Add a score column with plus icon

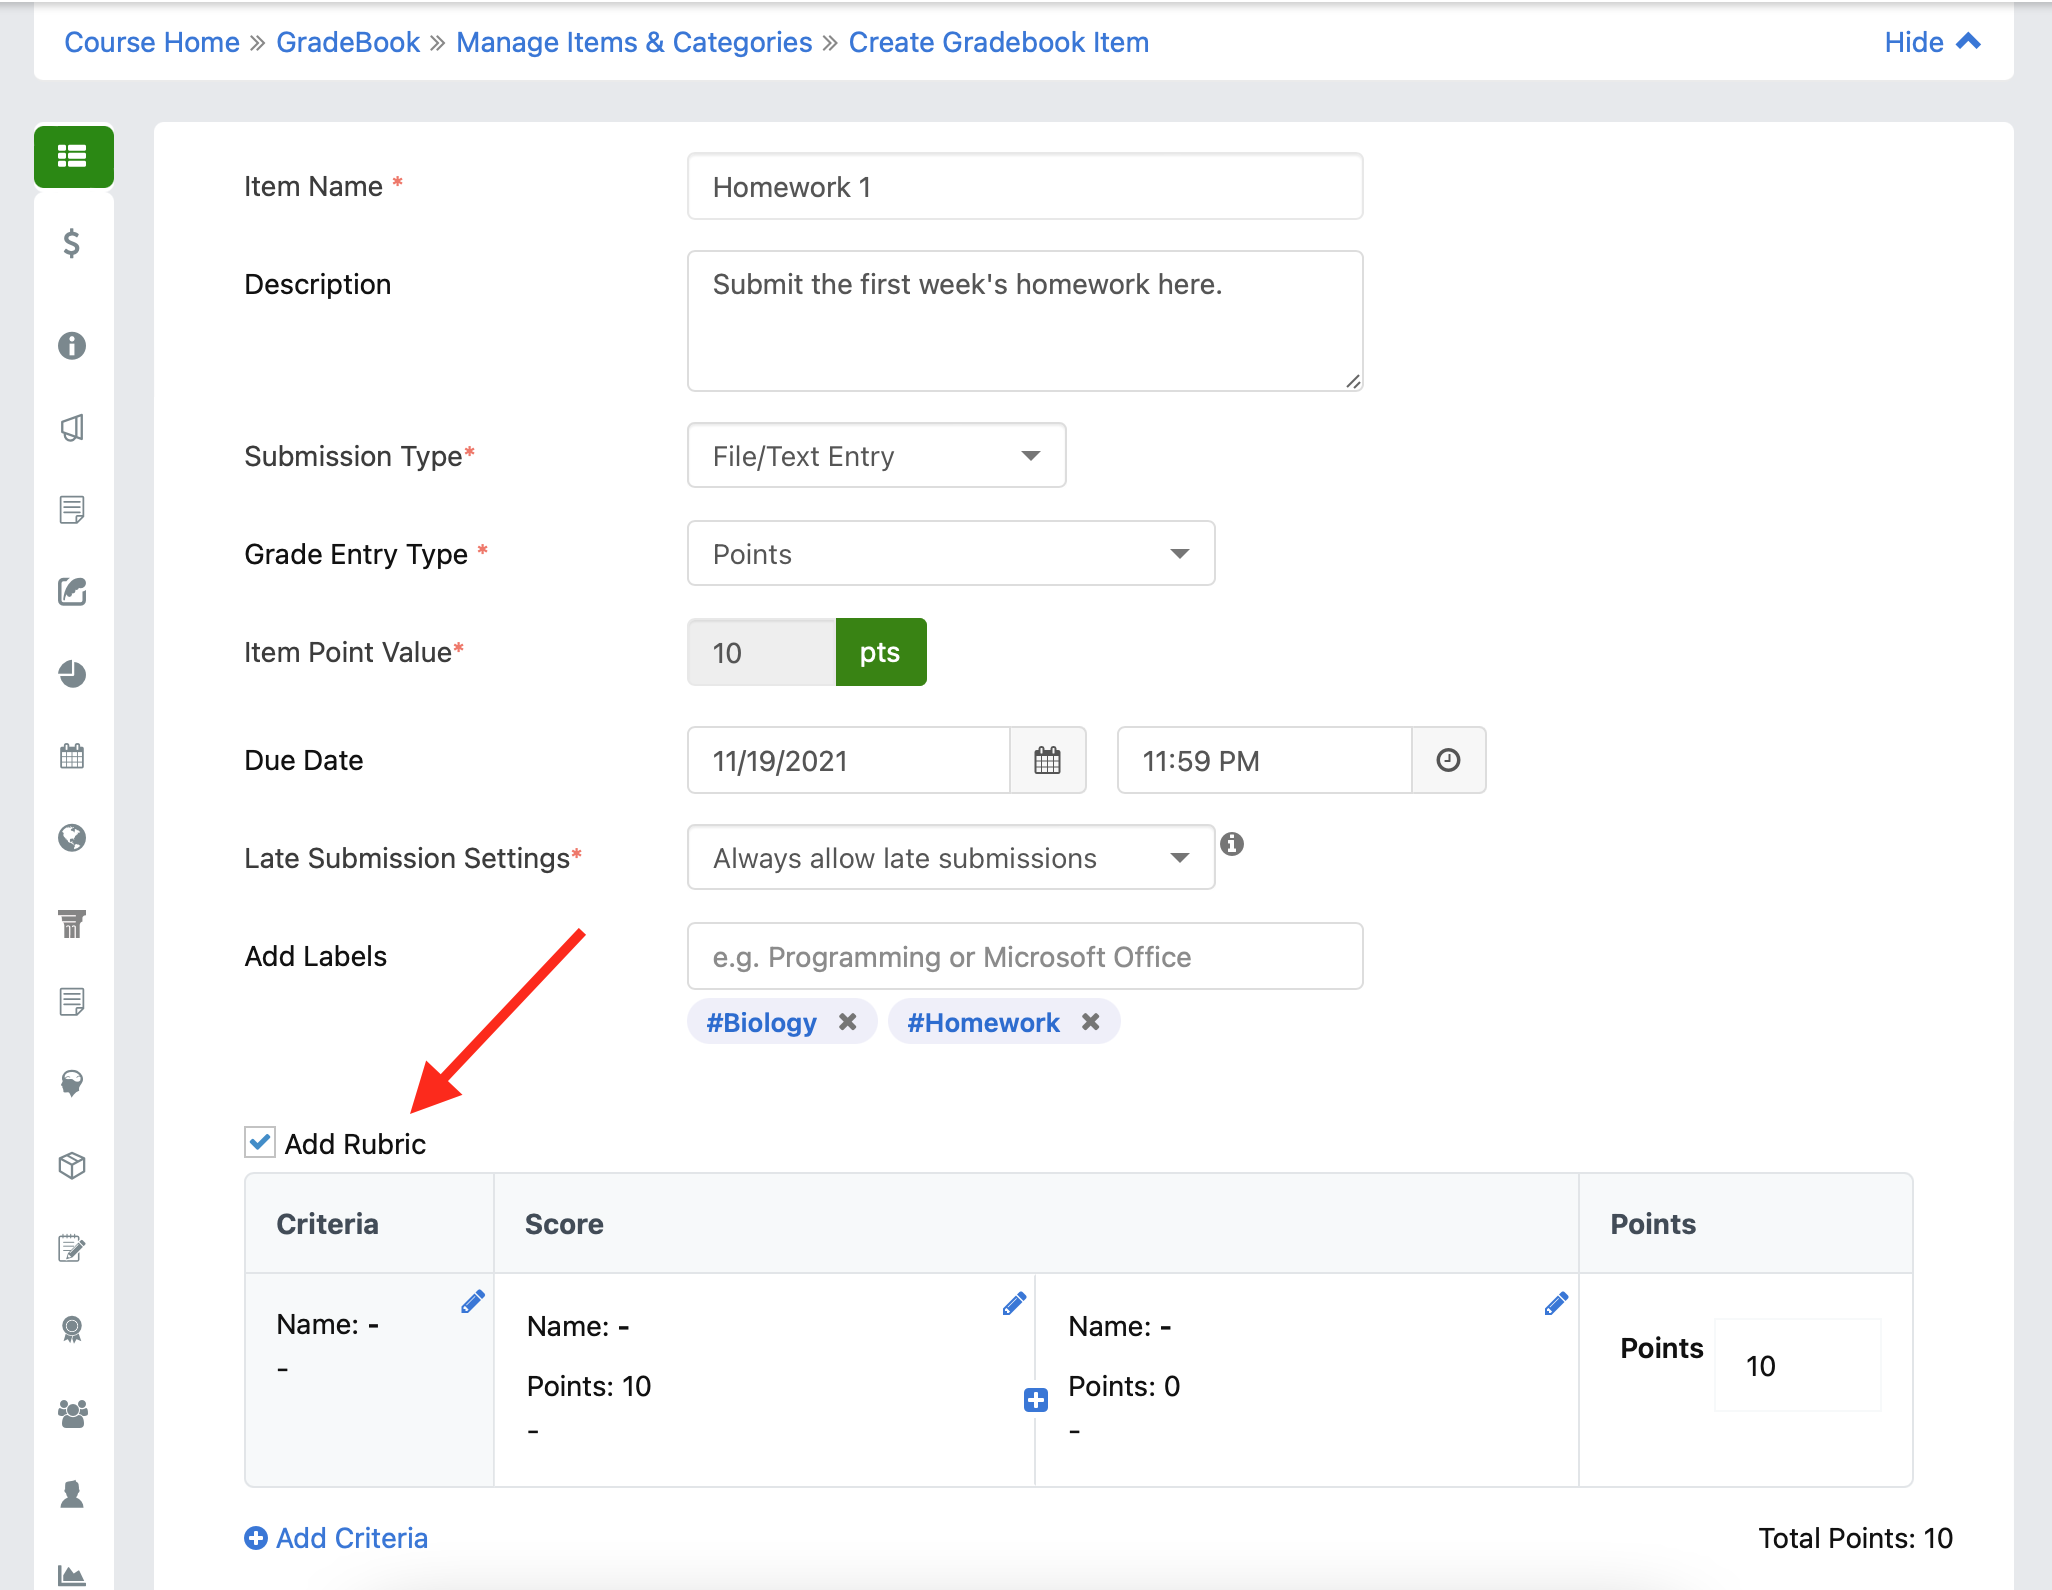1036,1400
